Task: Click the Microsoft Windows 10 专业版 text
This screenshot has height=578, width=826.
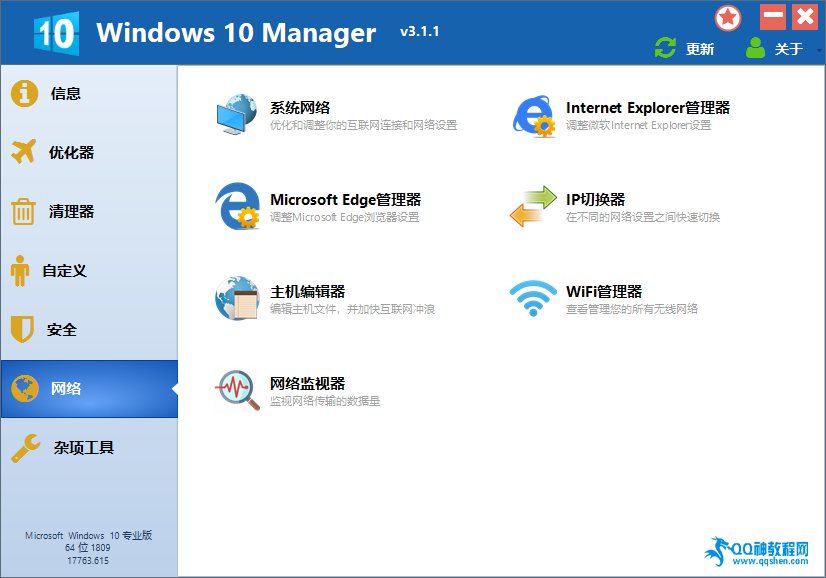Action: tap(88, 535)
